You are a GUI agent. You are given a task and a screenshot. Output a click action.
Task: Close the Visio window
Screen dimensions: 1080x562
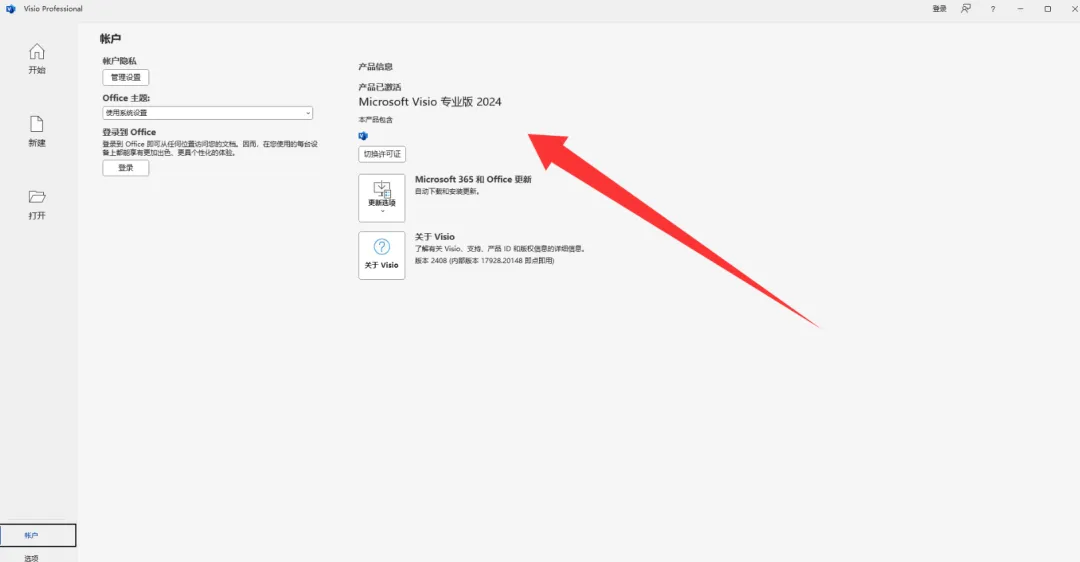[1074, 9]
